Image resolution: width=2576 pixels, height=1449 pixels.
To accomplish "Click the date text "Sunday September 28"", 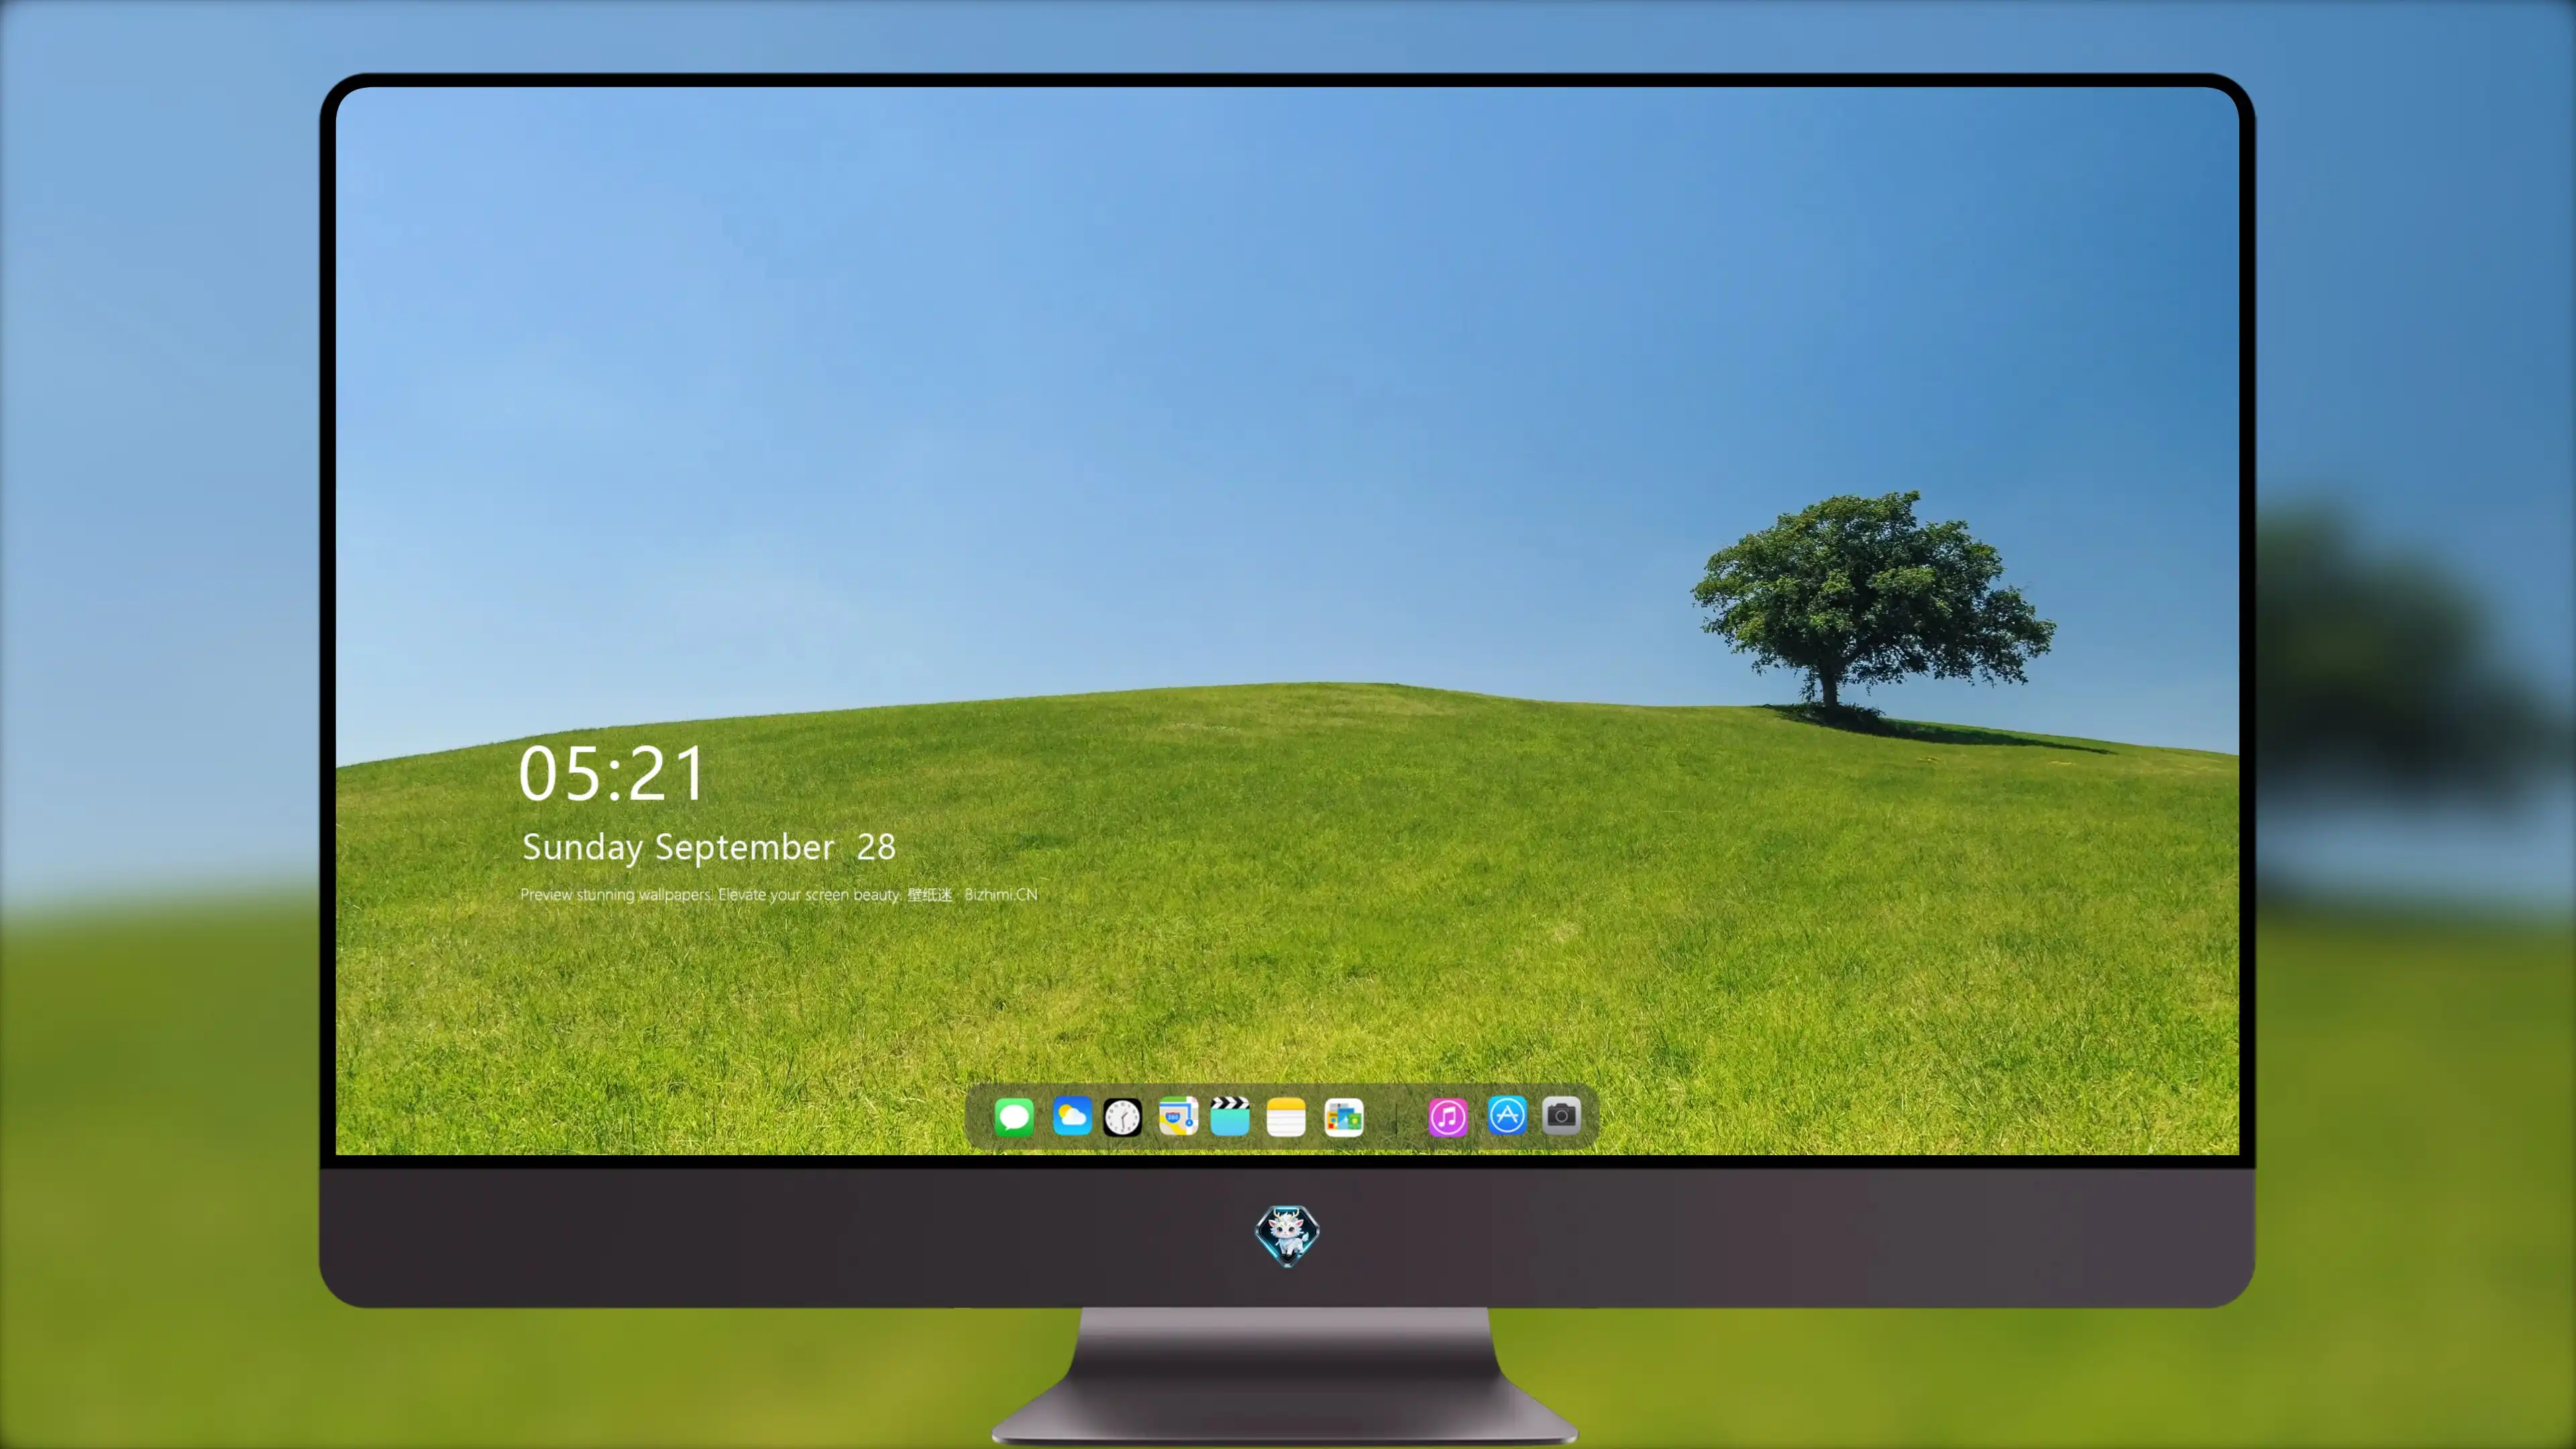I will 709,847.
